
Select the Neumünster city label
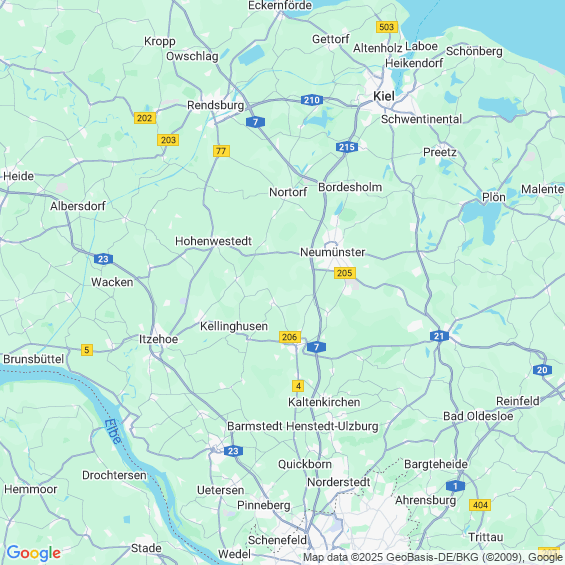(x=333, y=252)
